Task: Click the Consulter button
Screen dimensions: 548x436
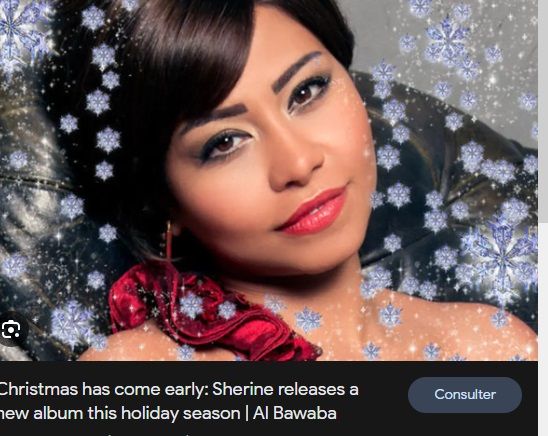Action: (465, 395)
